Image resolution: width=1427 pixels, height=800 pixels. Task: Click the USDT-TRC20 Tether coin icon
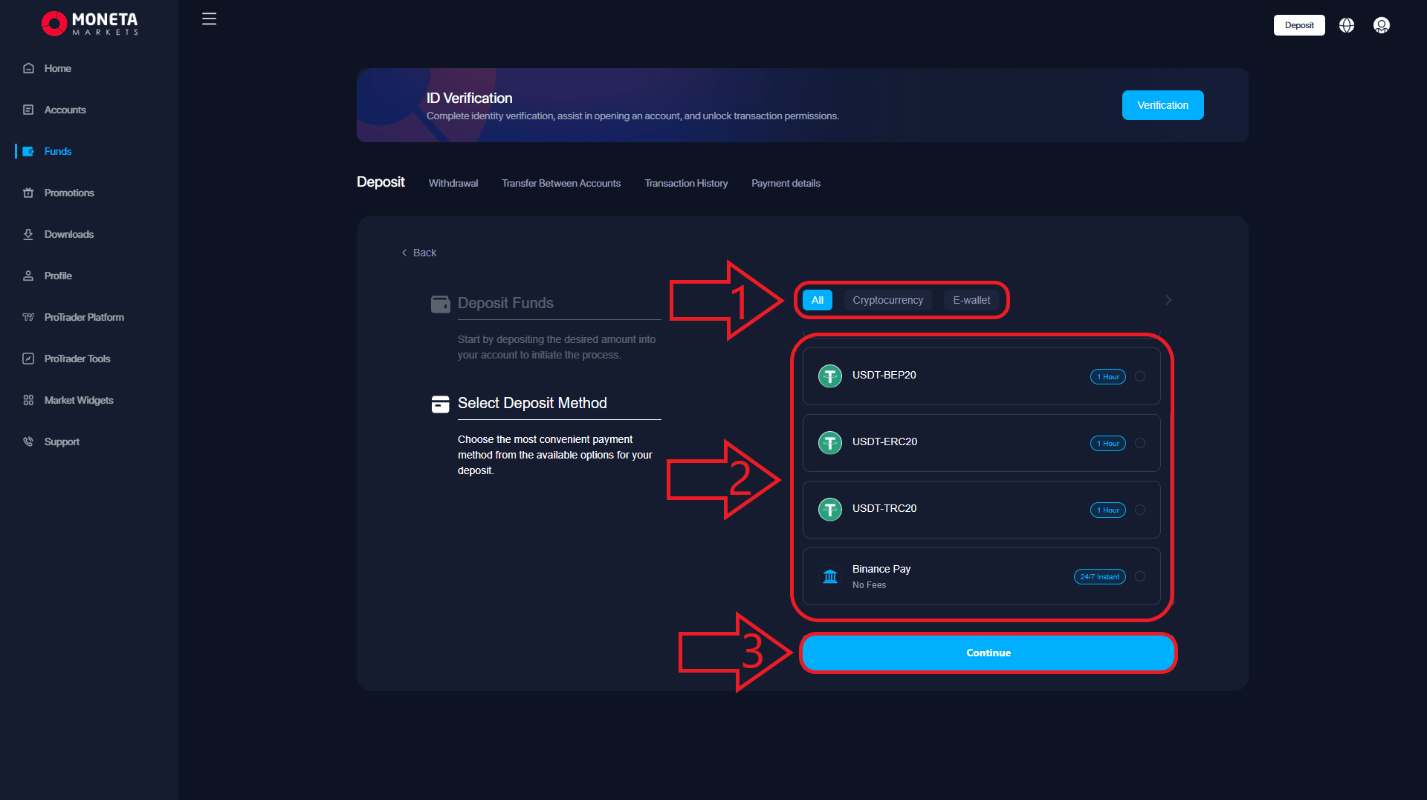830,509
